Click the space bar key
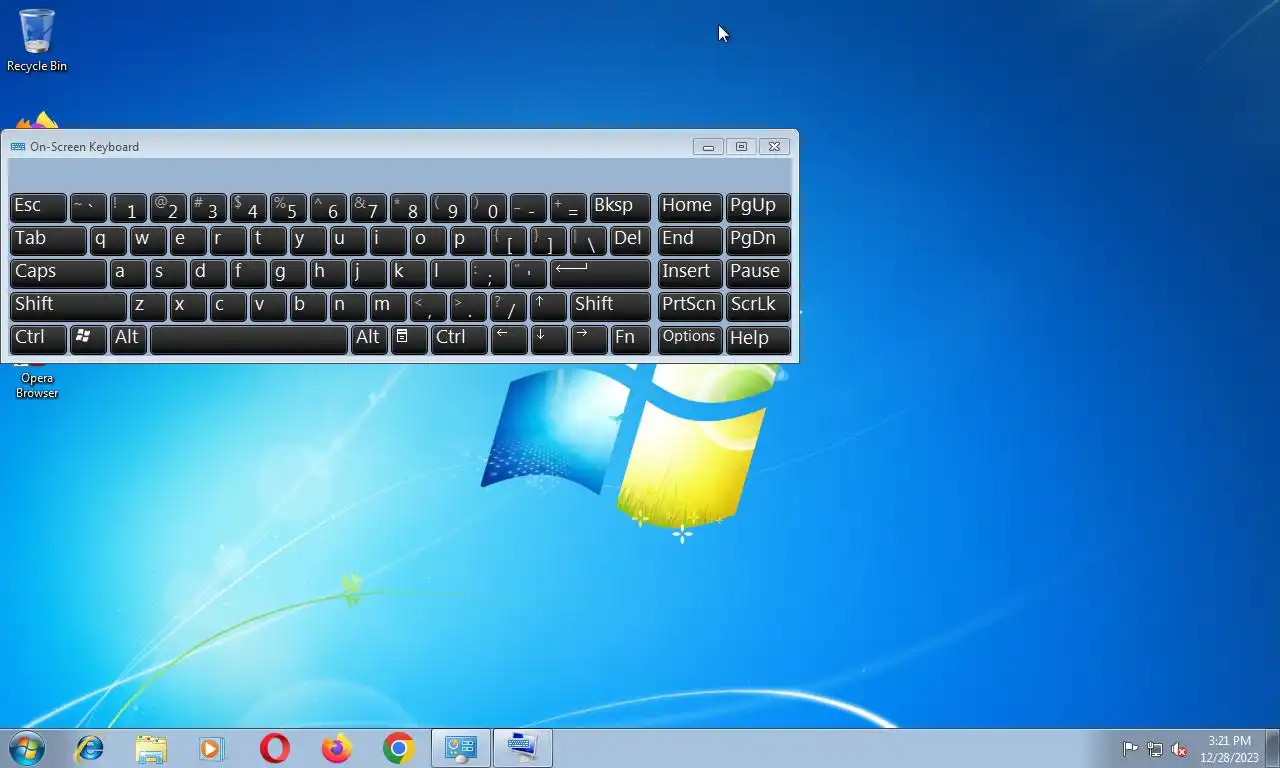 (249, 339)
